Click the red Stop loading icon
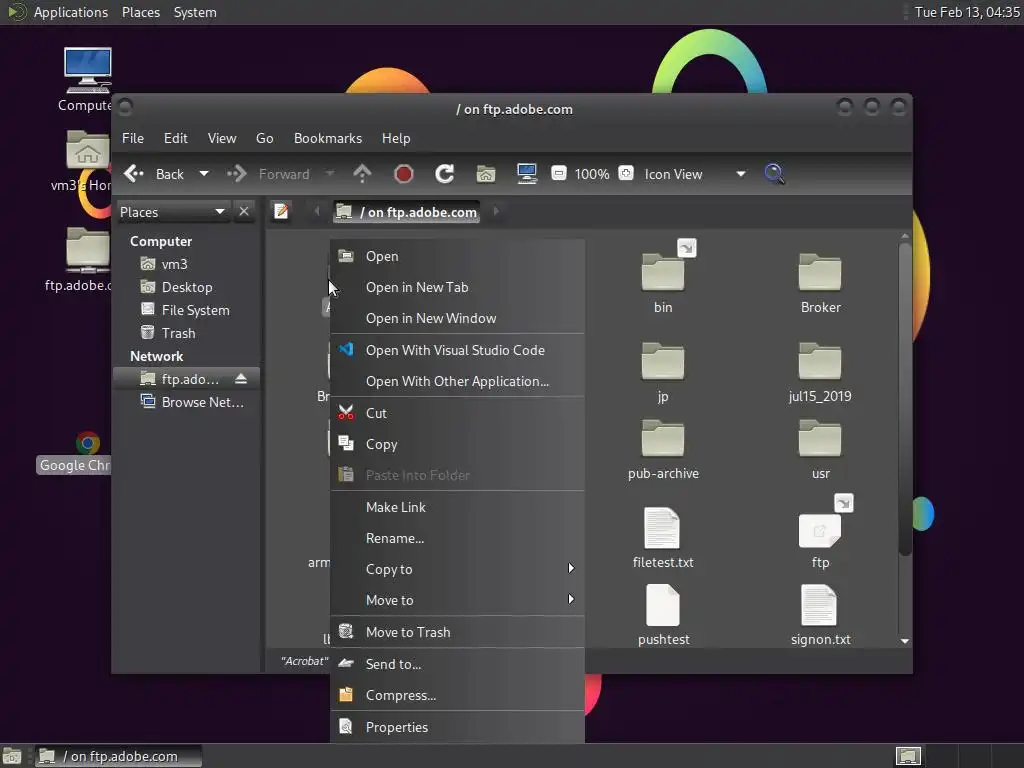The image size is (1024, 768). 404,174
